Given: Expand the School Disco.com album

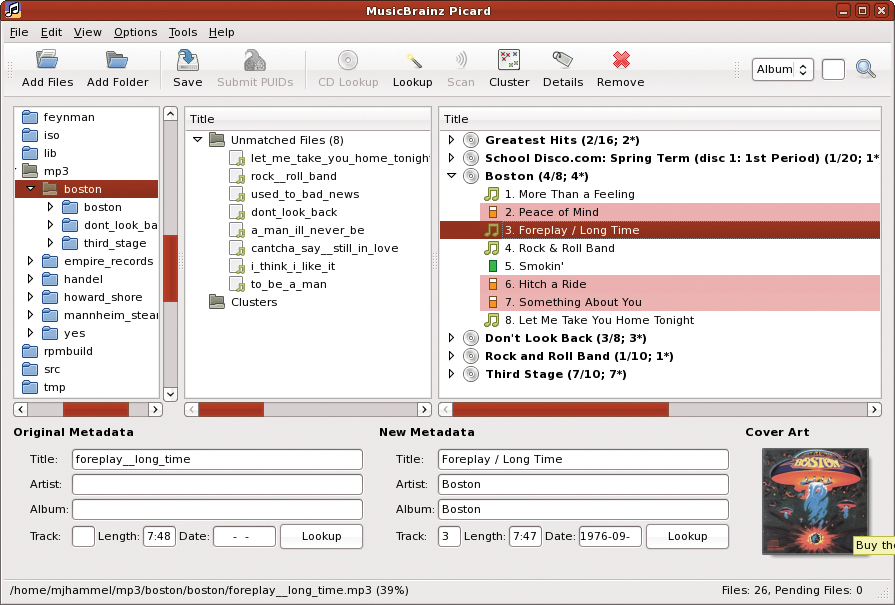Looking at the screenshot, I should click(x=451, y=158).
